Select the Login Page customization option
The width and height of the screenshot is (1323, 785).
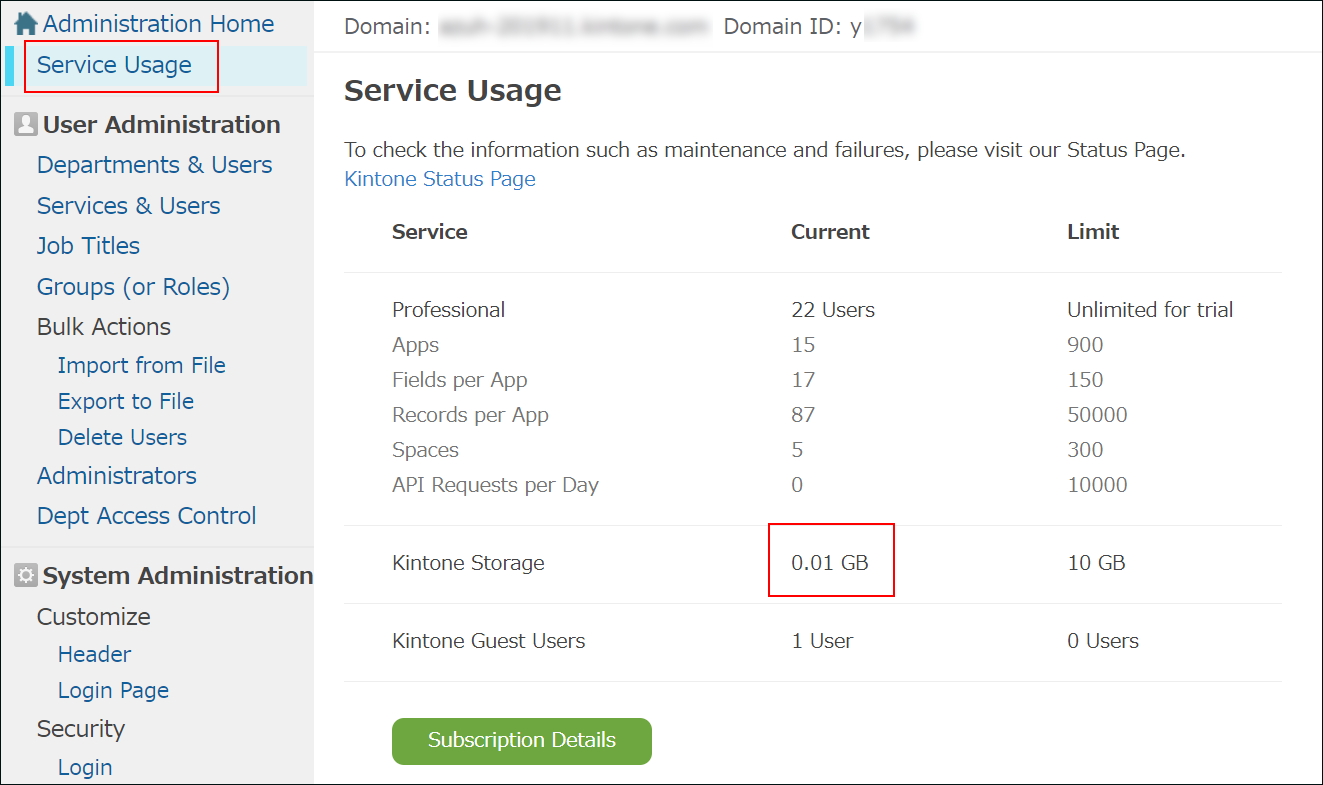(x=113, y=690)
